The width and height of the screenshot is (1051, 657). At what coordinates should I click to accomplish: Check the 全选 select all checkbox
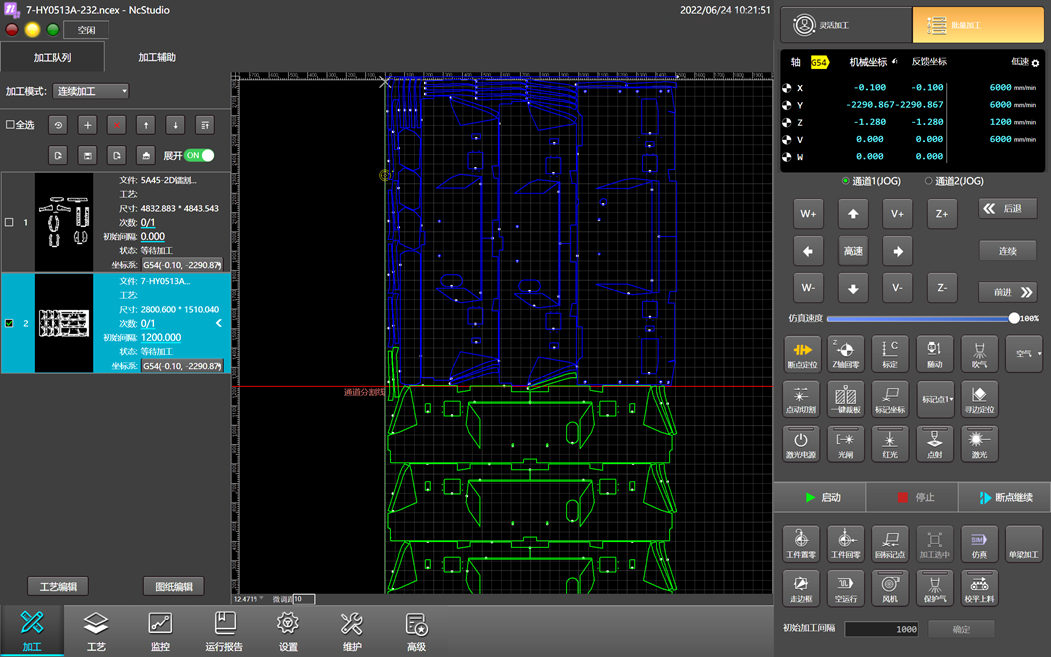pos(11,125)
